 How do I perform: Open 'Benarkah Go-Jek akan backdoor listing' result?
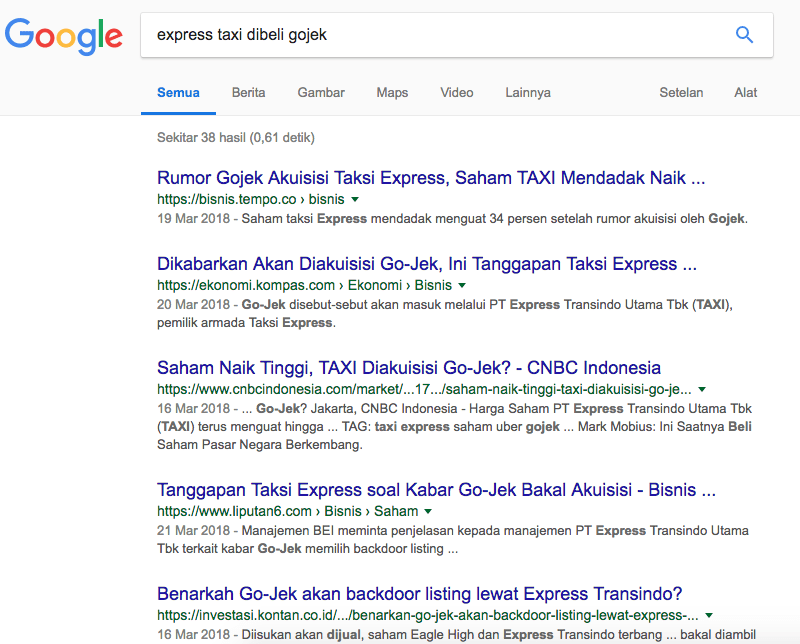[419, 593]
